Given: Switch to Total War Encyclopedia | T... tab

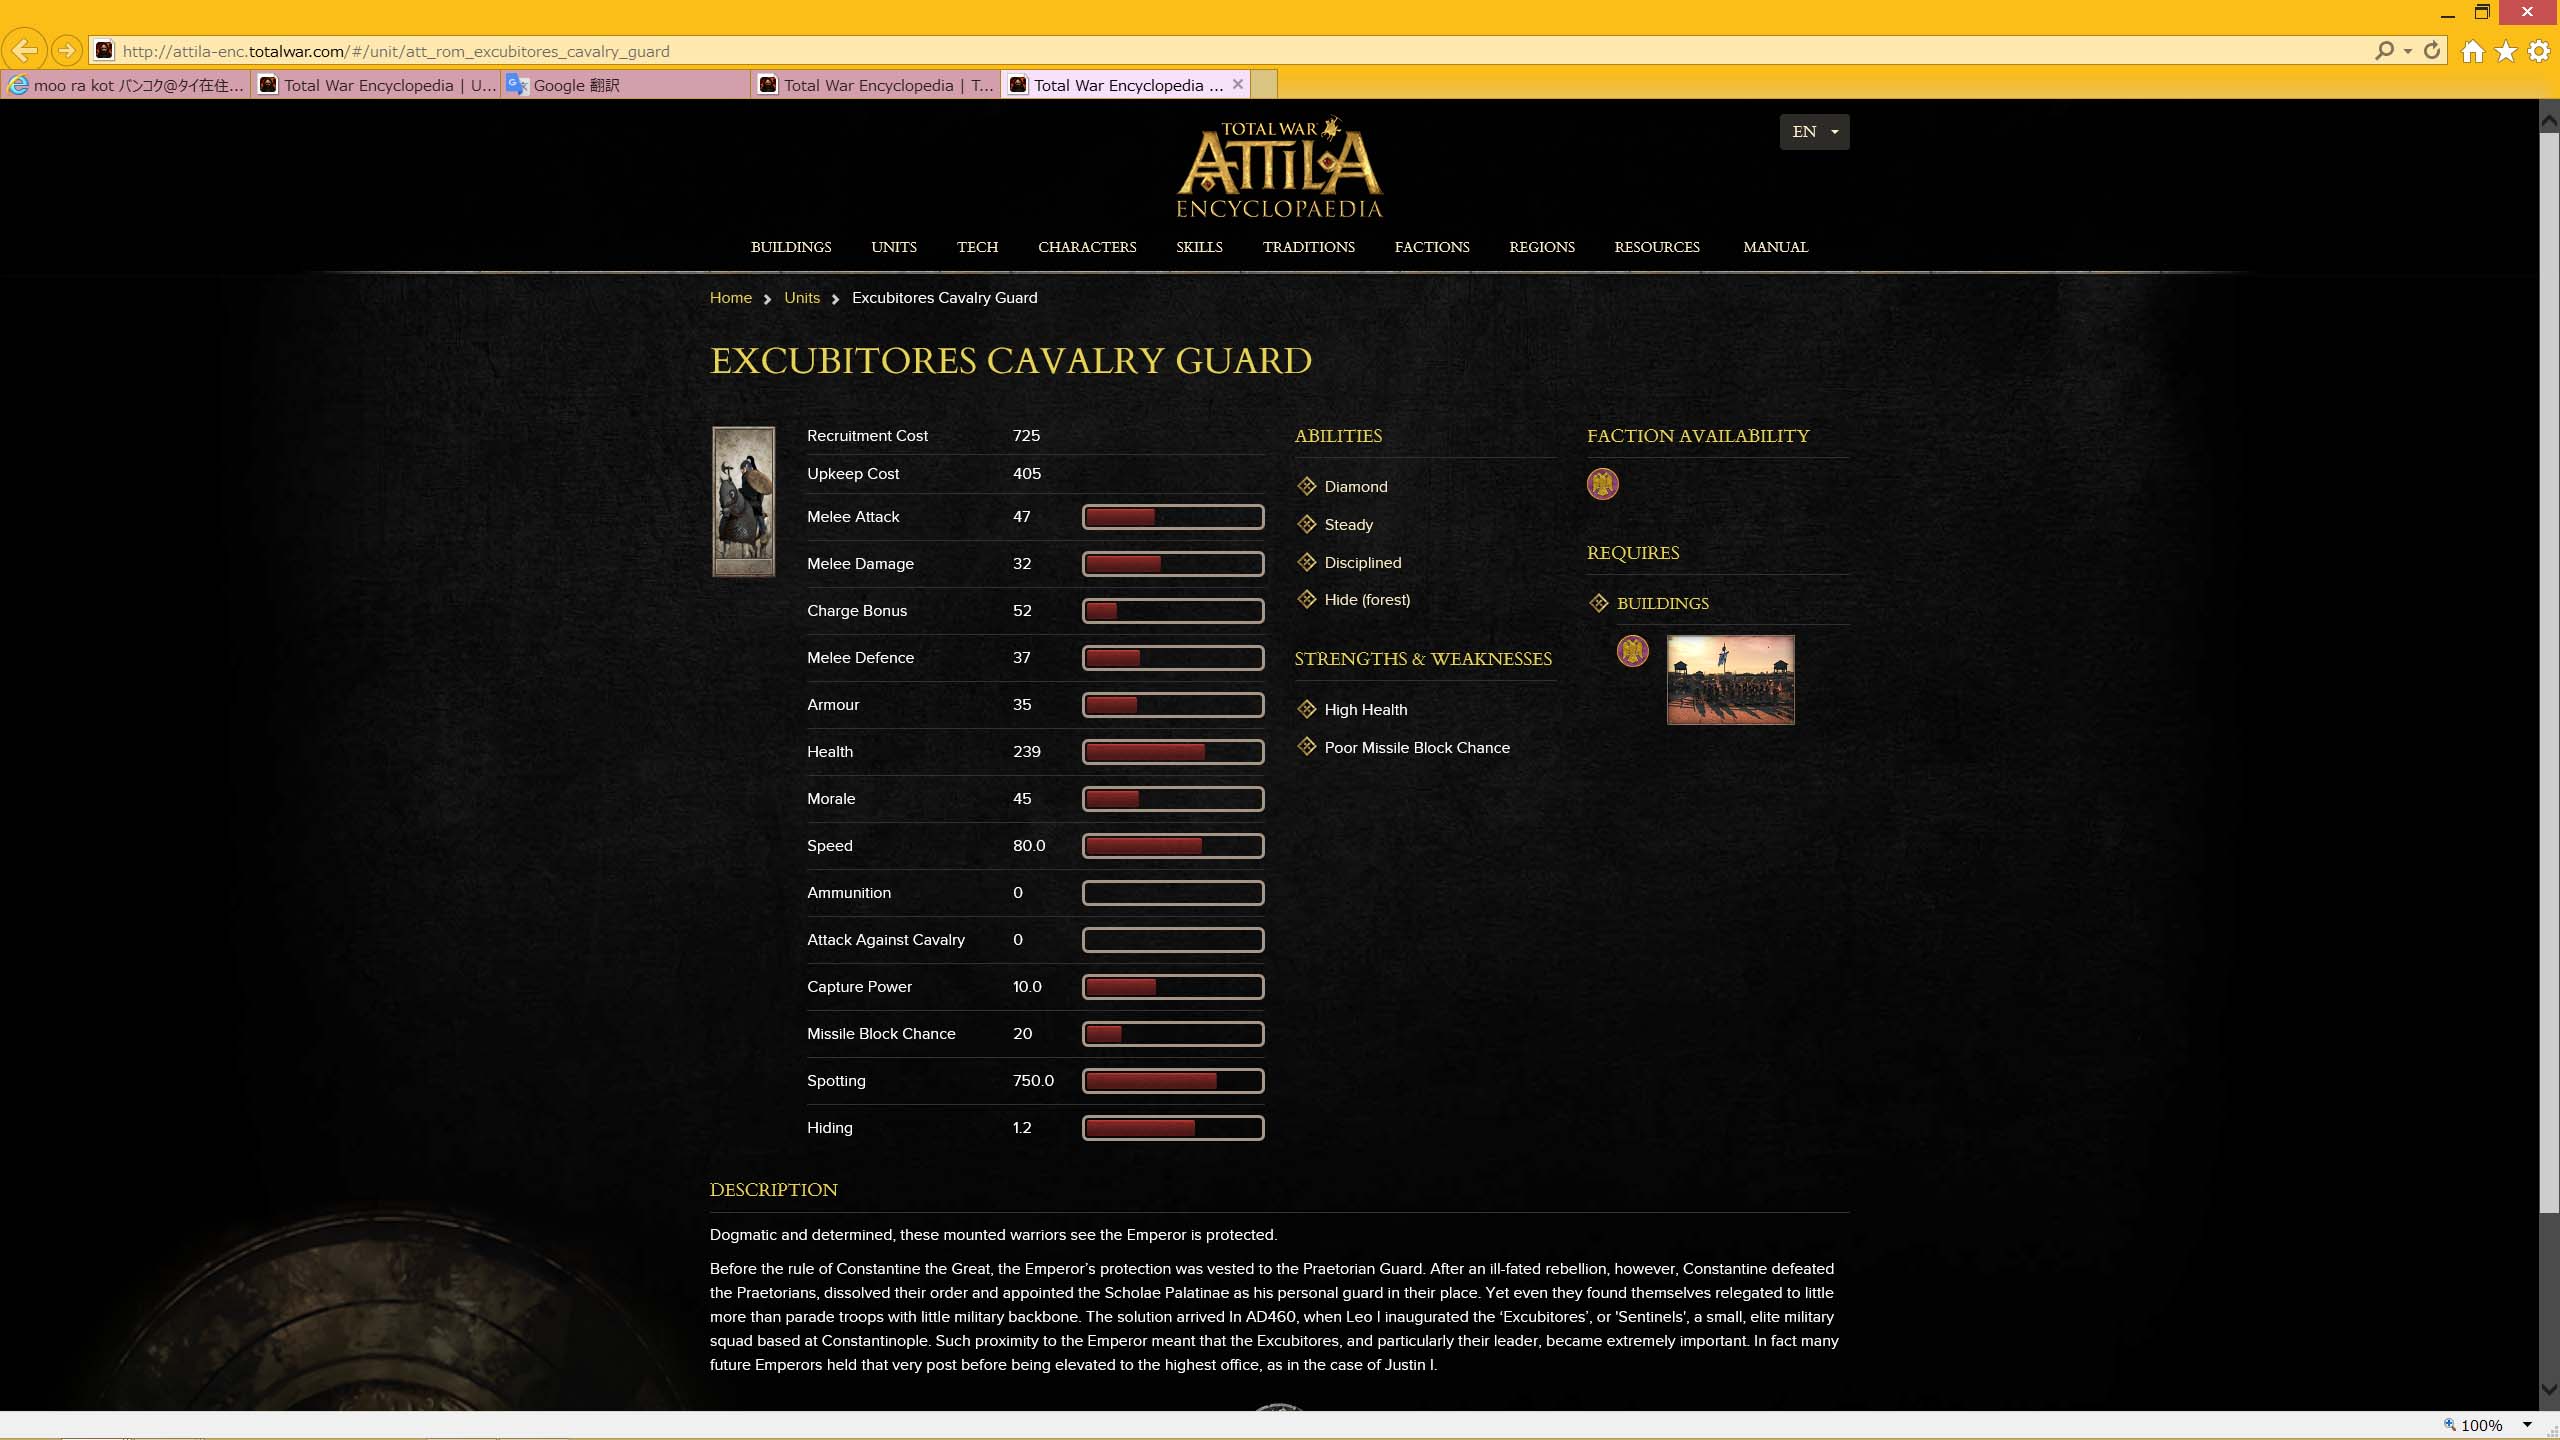Looking at the screenshot, I should click(x=876, y=85).
